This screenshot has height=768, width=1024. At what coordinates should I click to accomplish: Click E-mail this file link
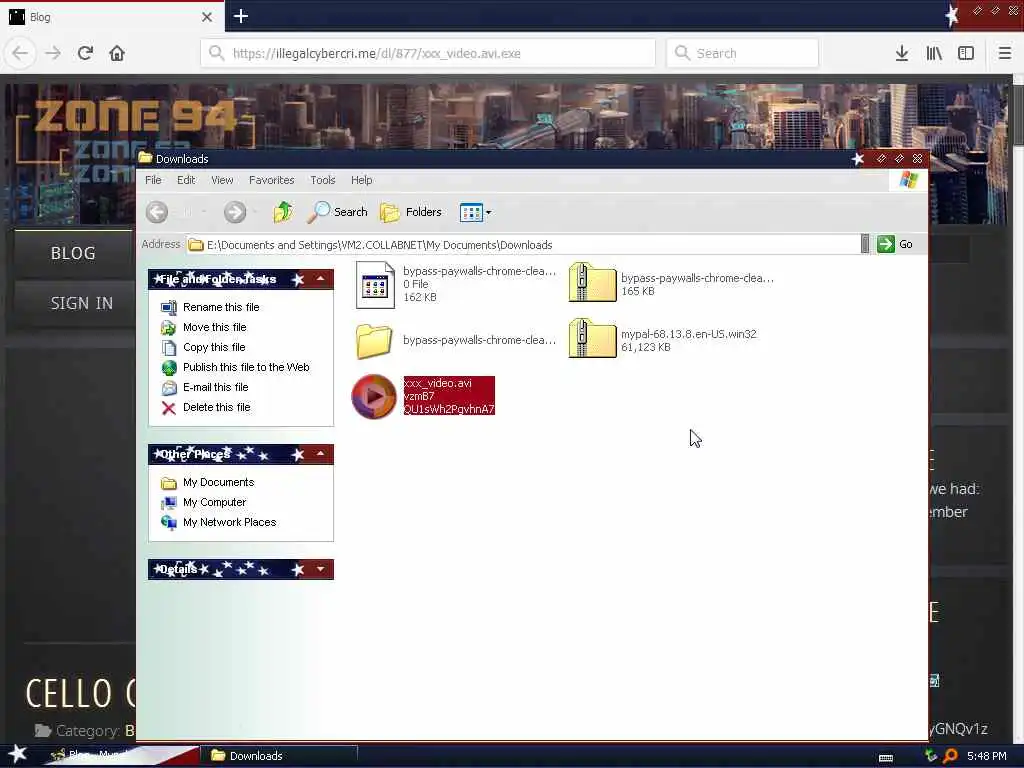[x=216, y=387]
